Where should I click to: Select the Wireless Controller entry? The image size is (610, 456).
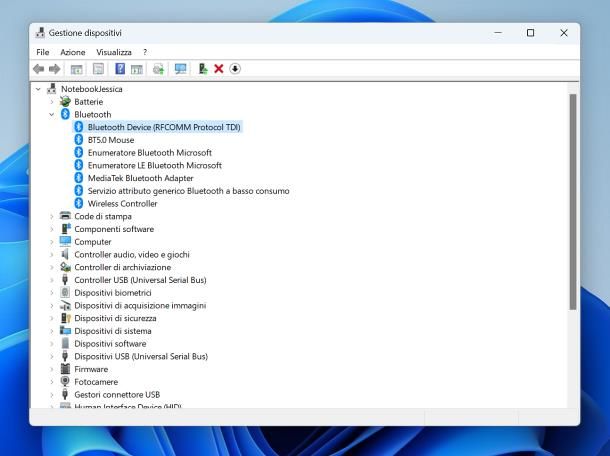pyautogui.click(x=122, y=203)
